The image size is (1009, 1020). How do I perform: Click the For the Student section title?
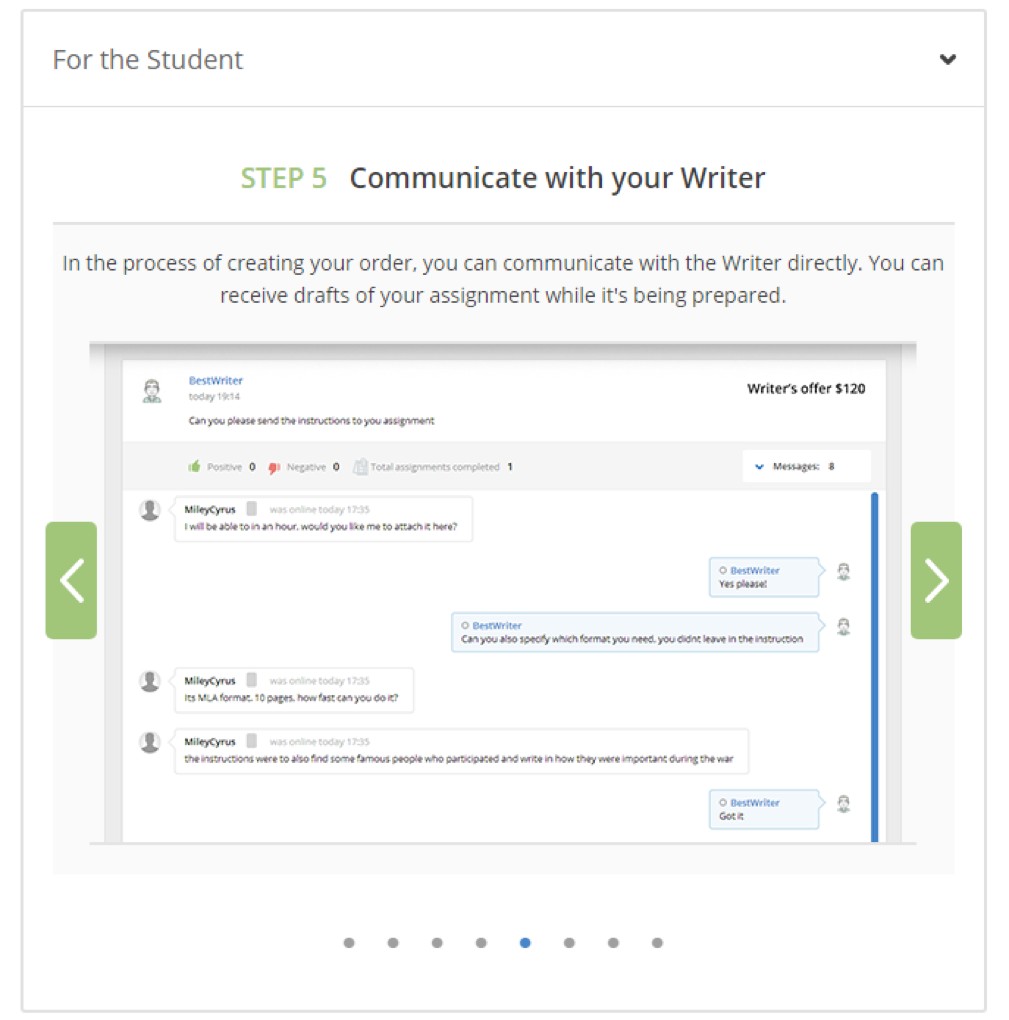[148, 59]
